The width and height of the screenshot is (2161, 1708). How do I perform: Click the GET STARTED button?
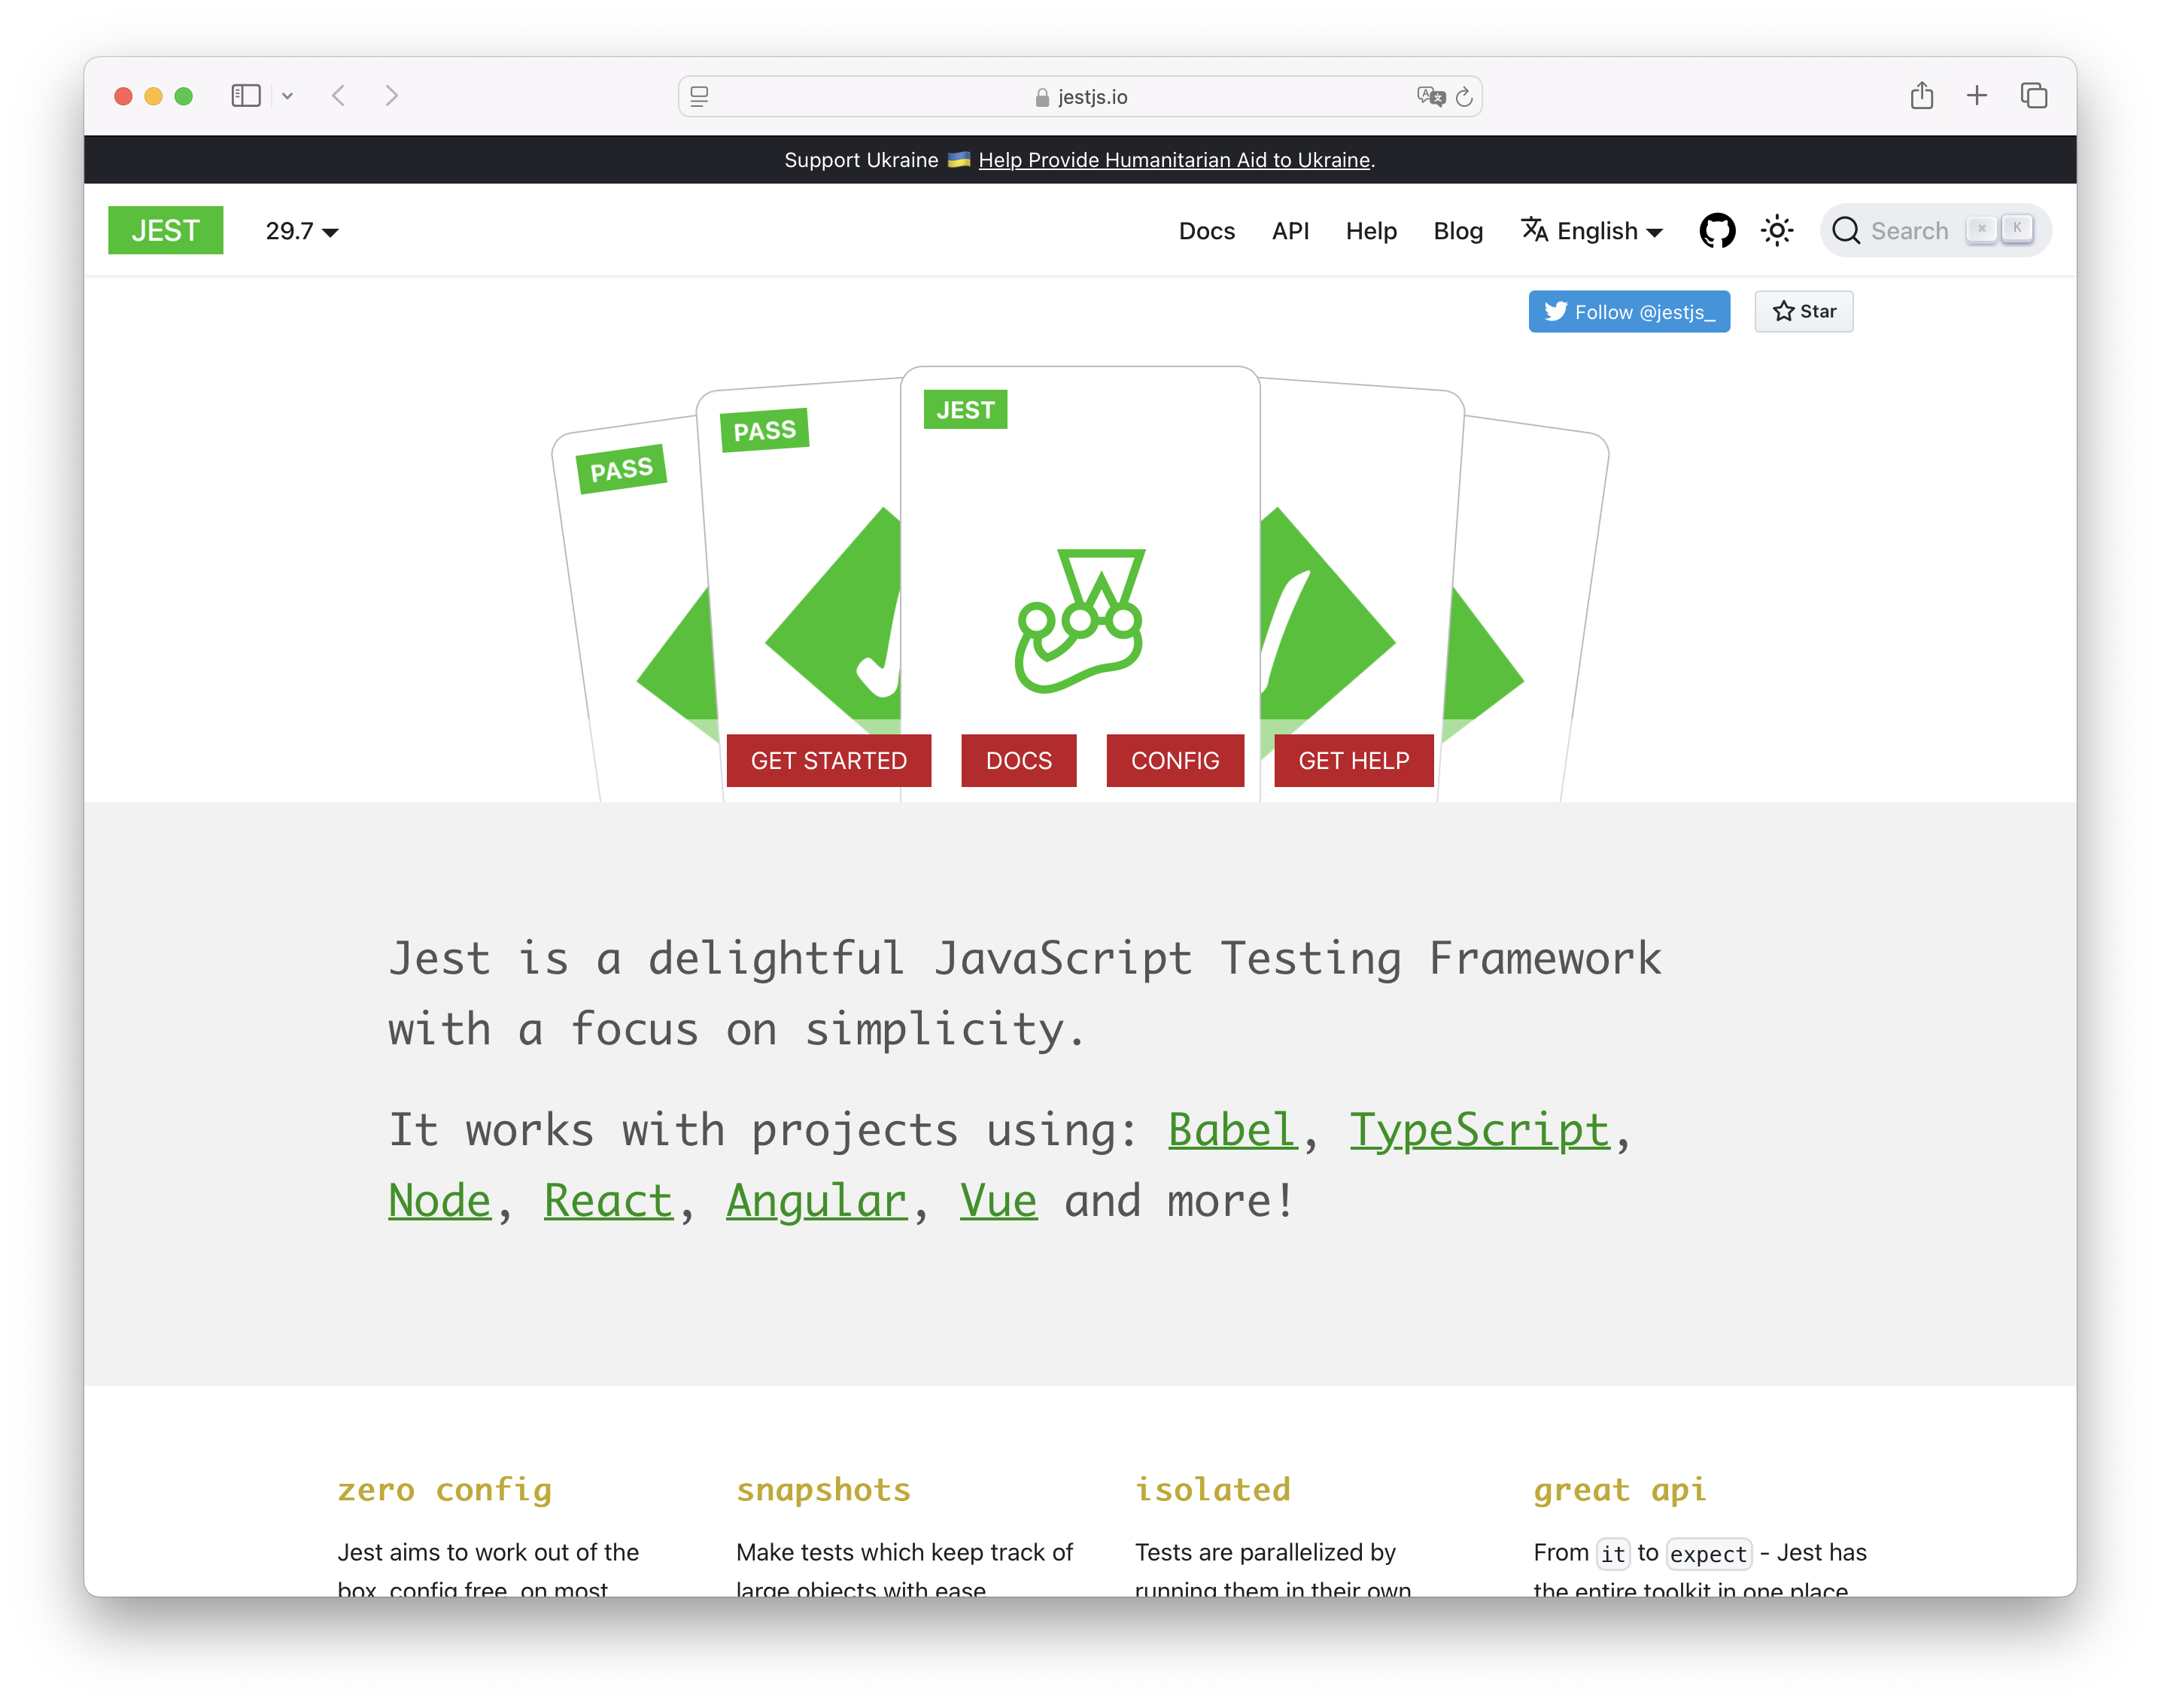[x=828, y=761]
